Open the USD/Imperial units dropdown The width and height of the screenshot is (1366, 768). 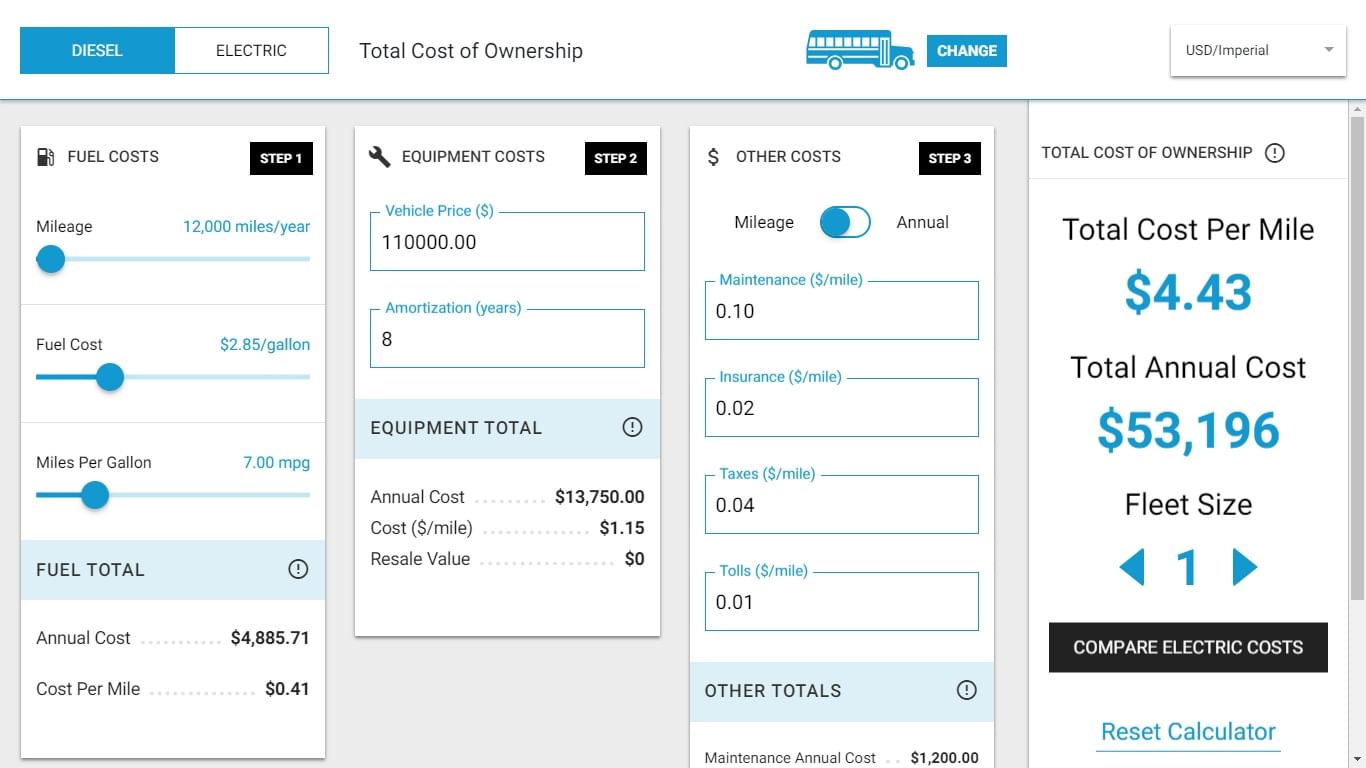click(x=1258, y=50)
